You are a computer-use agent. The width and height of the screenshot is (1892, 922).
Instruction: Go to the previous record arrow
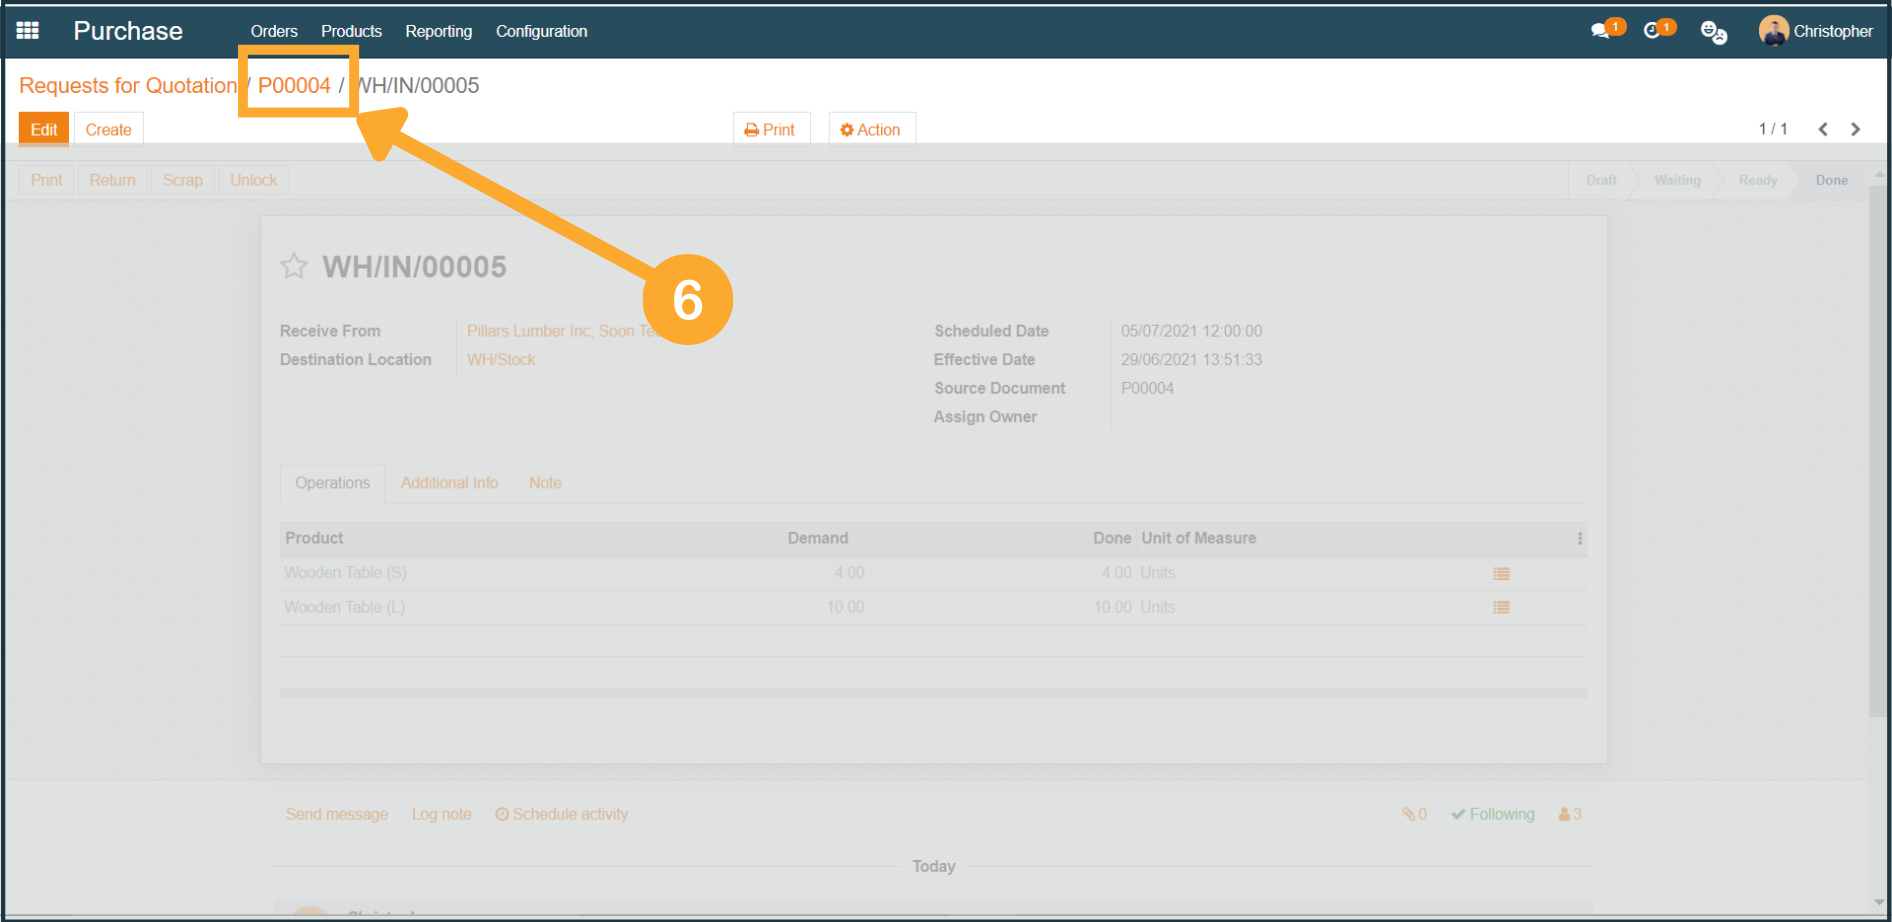click(x=1823, y=129)
